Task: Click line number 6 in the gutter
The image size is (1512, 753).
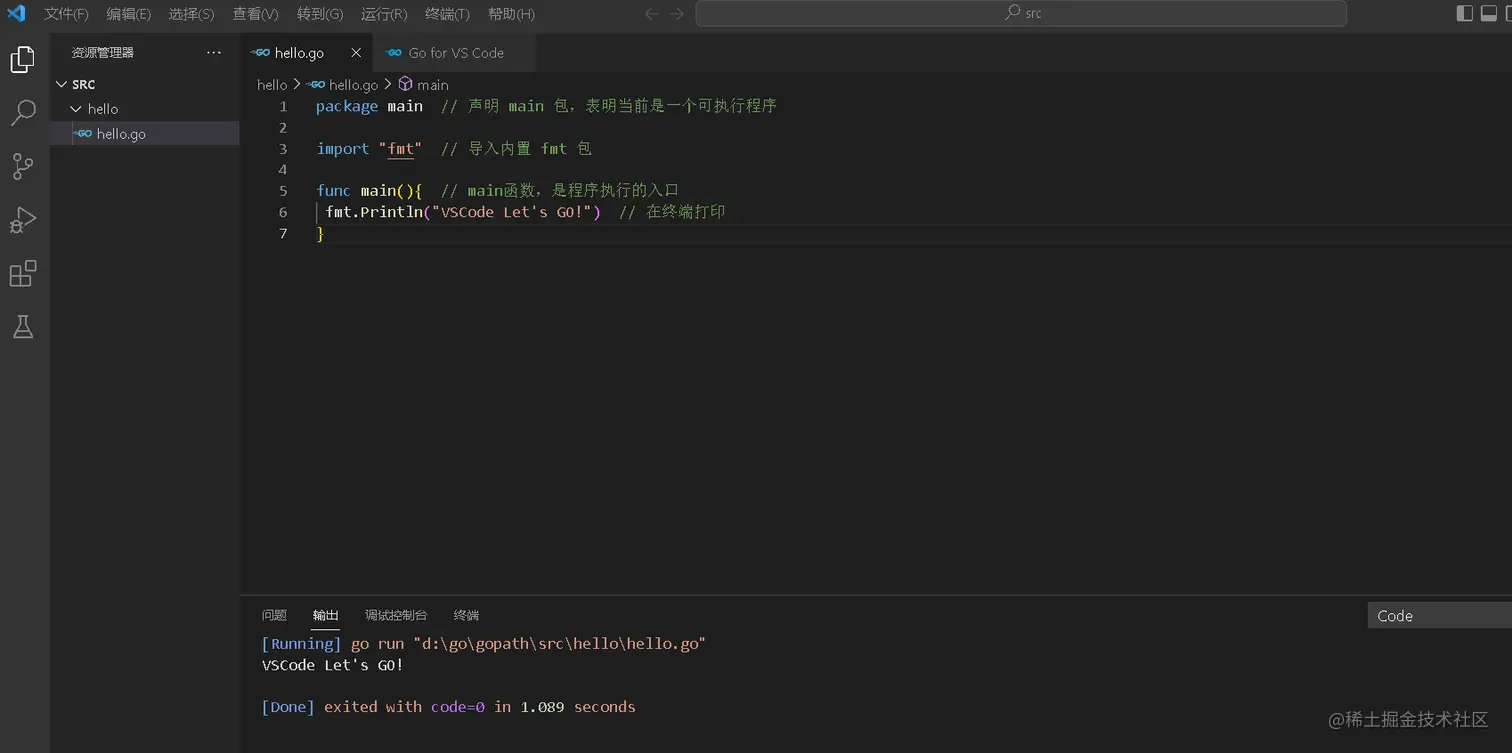Action: [283, 212]
